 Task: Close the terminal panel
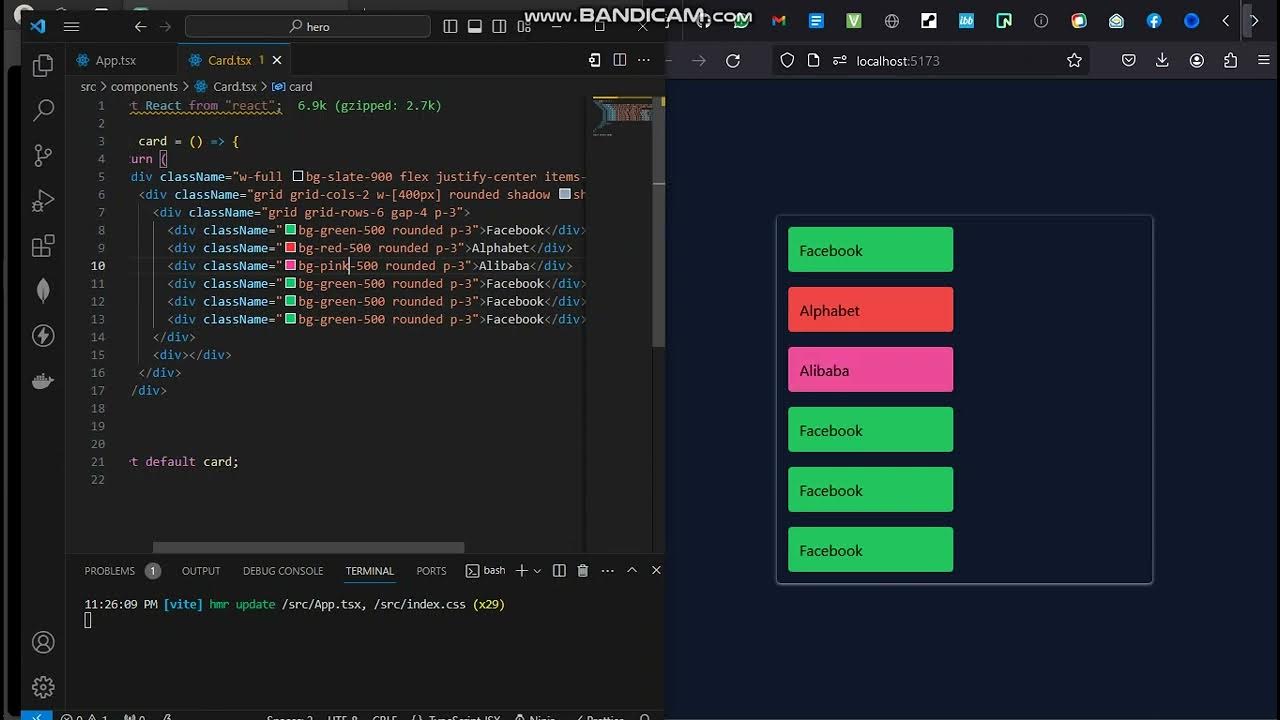656,570
